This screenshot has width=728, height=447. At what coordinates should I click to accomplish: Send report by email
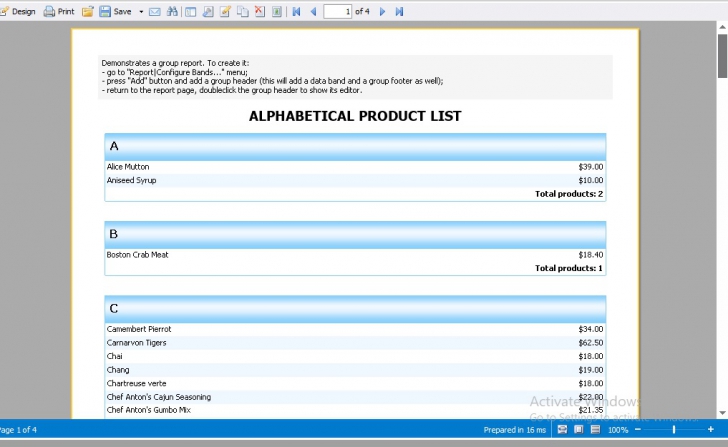click(155, 12)
